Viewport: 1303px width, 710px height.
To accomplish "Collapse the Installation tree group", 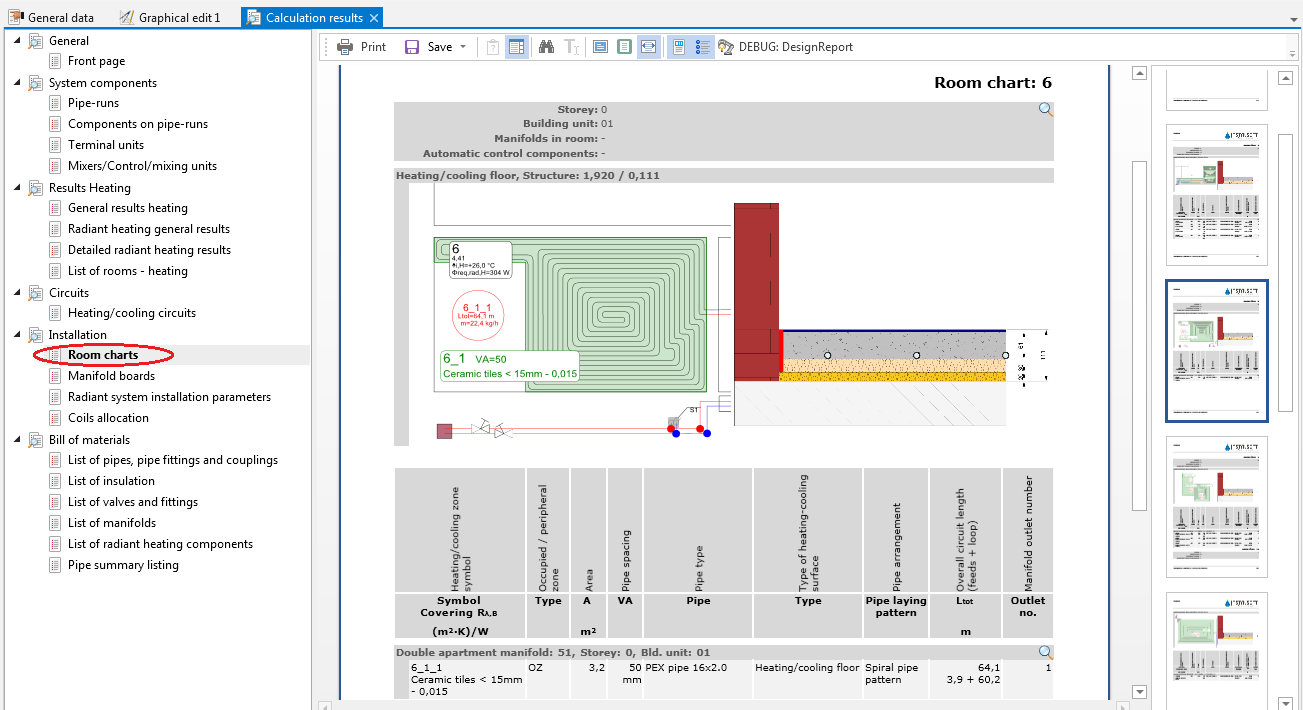I will (x=17, y=334).
